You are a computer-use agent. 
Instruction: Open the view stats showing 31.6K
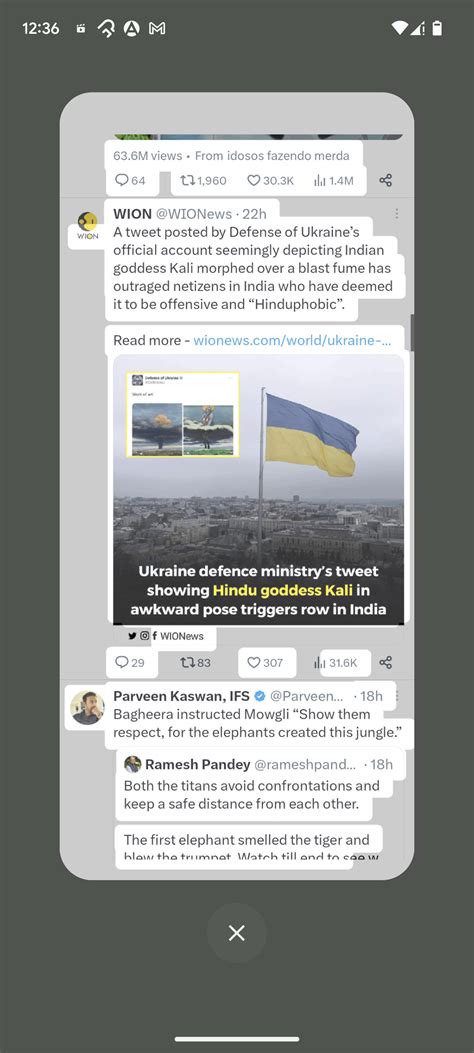pyautogui.click(x=320, y=663)
